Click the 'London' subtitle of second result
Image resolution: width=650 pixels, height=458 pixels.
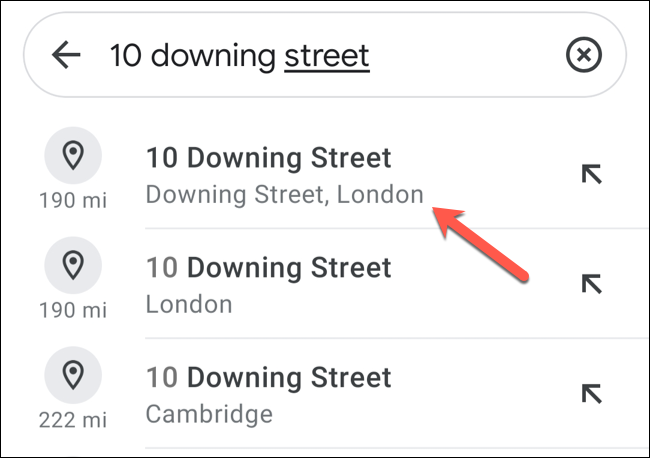(189, 304)
